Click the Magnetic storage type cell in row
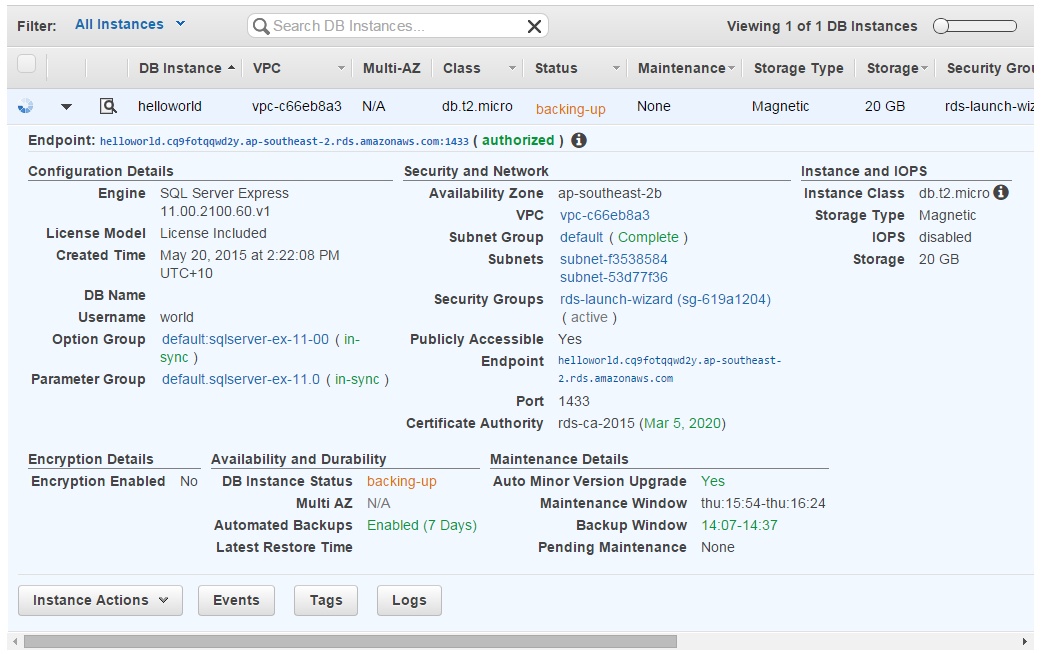1041x654 pixels. pos(780,106)
